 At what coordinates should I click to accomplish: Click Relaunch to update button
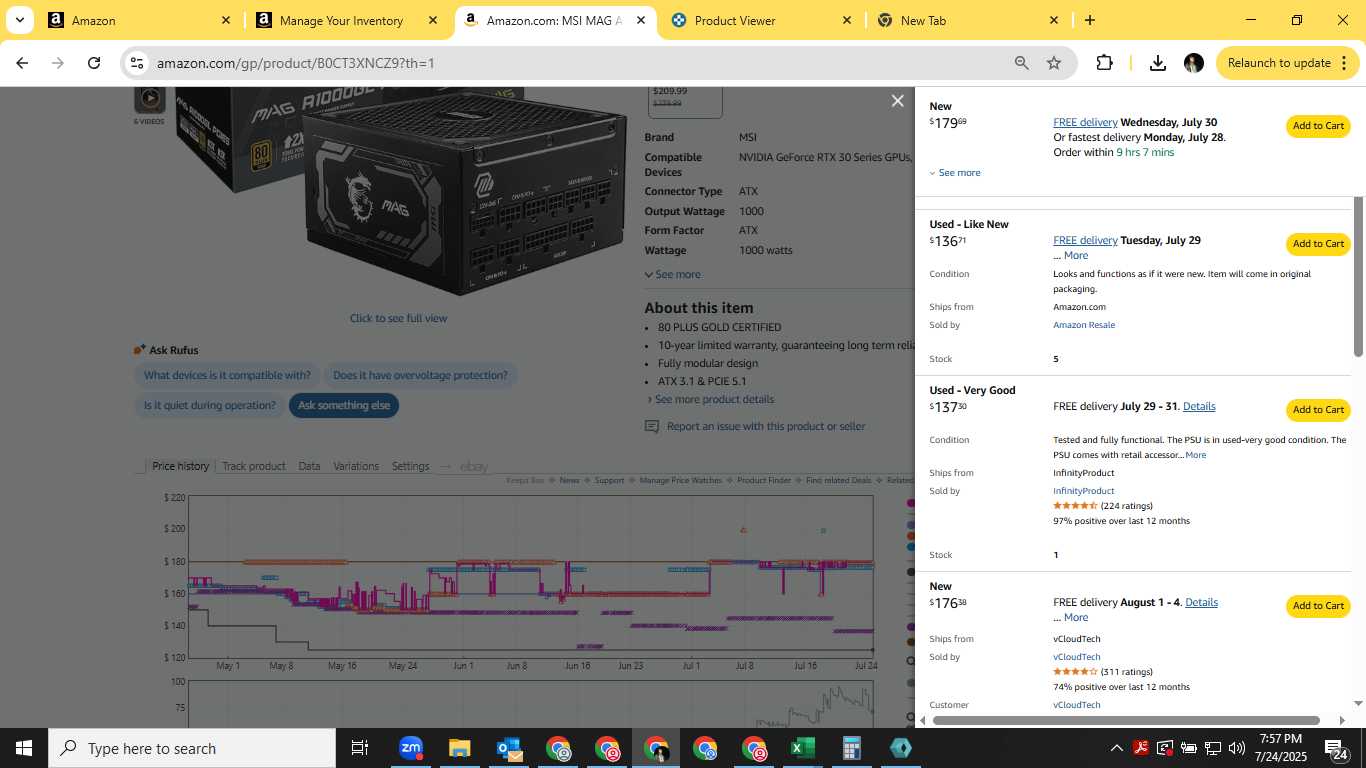click(x=1286, y=63)
